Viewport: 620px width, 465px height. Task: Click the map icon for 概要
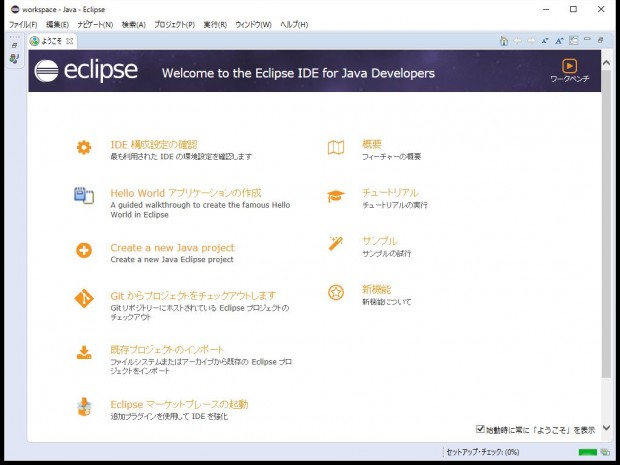click(336, 147)
